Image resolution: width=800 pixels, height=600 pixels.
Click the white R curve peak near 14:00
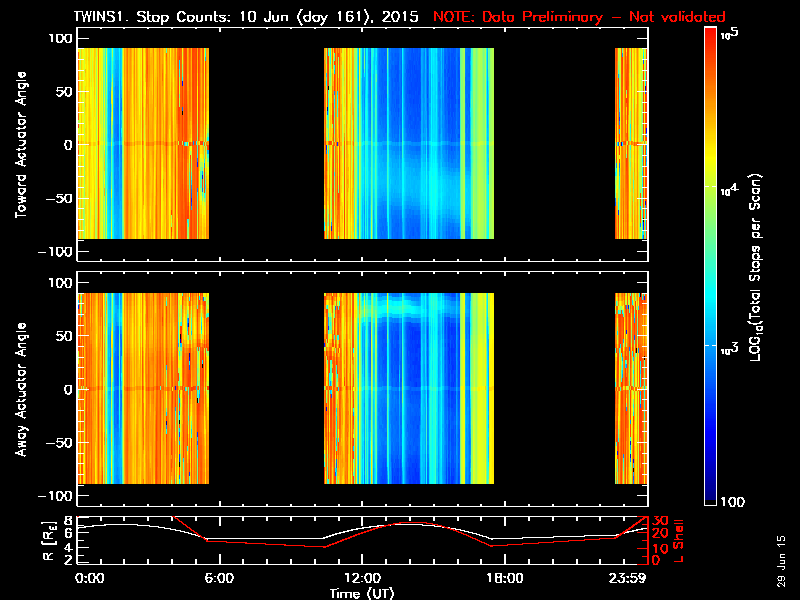(411, 524)
